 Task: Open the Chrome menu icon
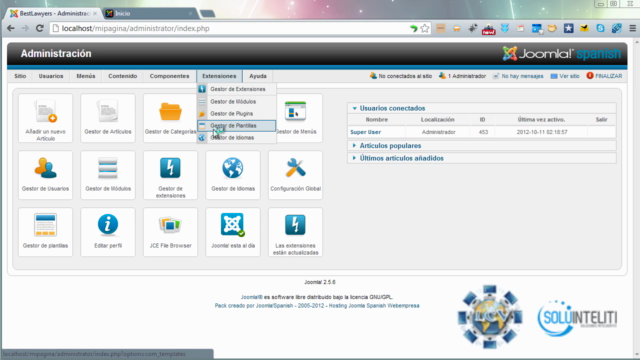[632, 29]
